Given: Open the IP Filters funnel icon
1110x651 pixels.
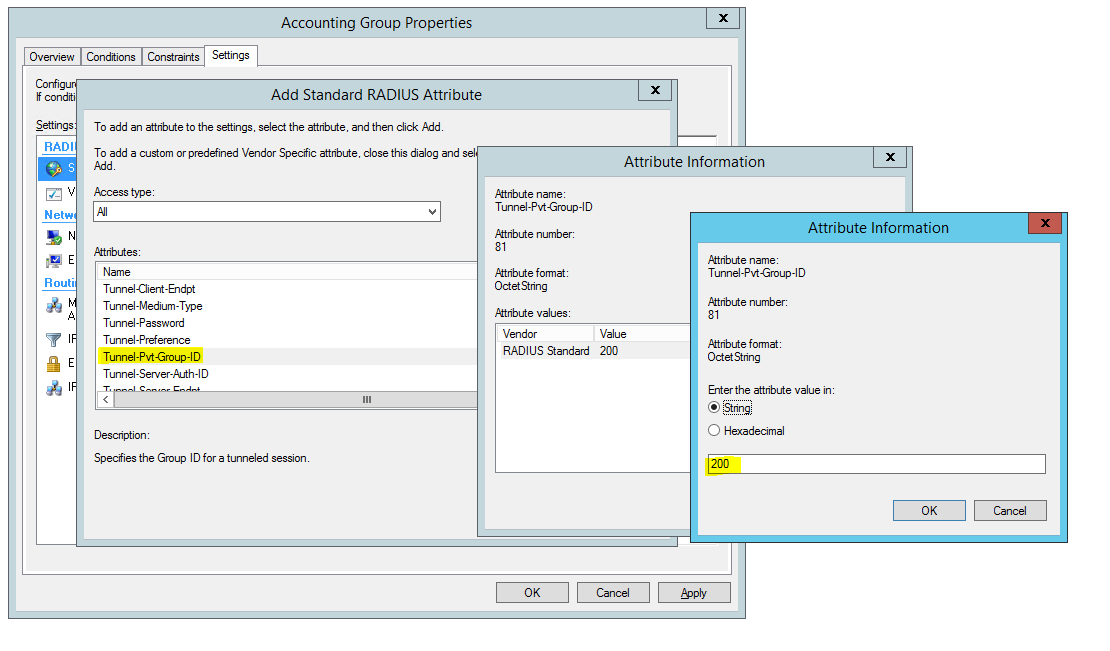Looking at the screenshot, I should (x=54, y=340).
